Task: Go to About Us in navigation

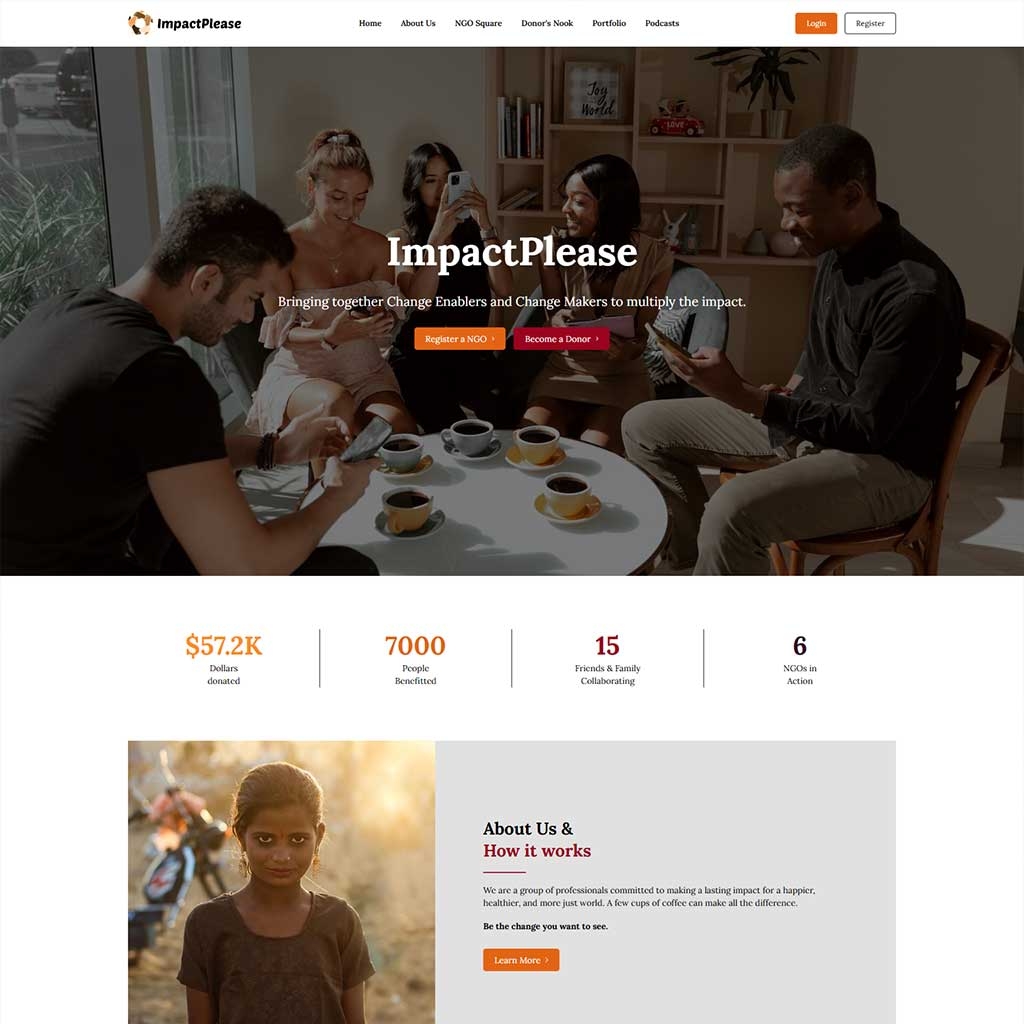Action: [x=418, y=23]
